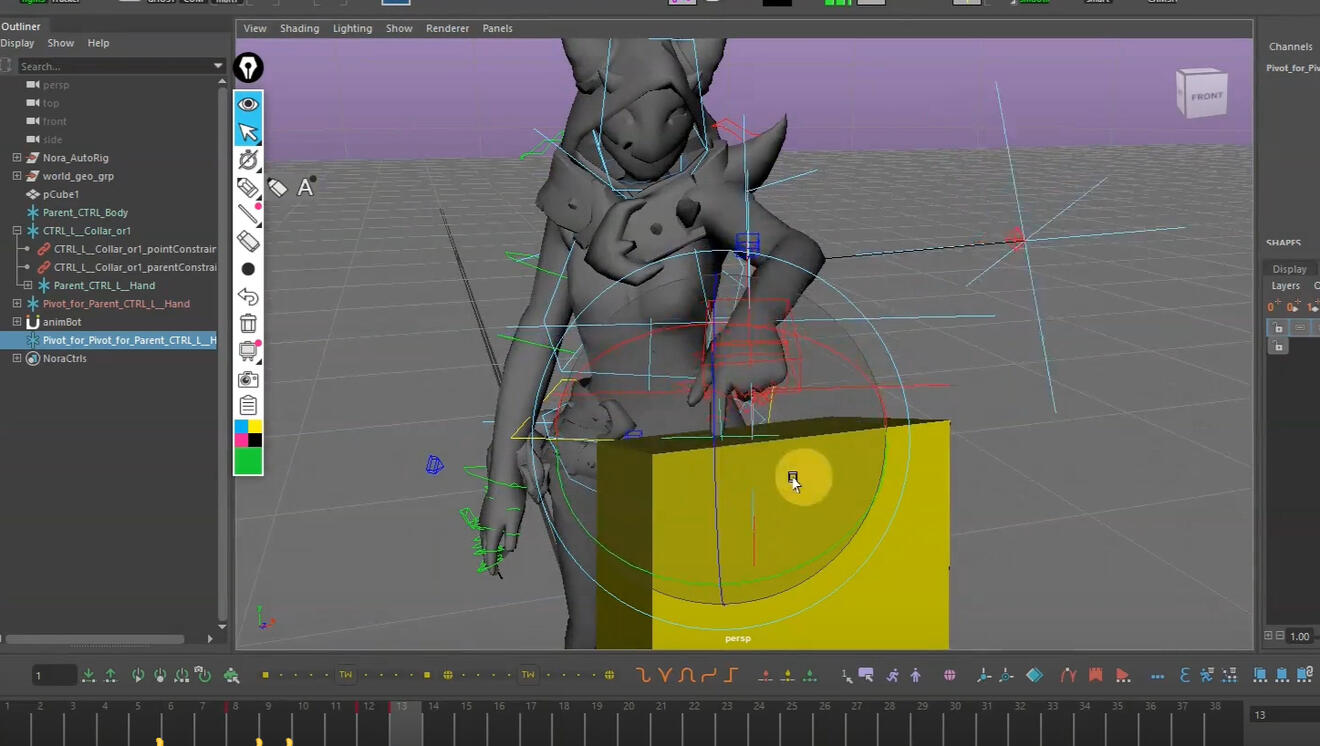Select the arrow selection tool

coord(248,132)
